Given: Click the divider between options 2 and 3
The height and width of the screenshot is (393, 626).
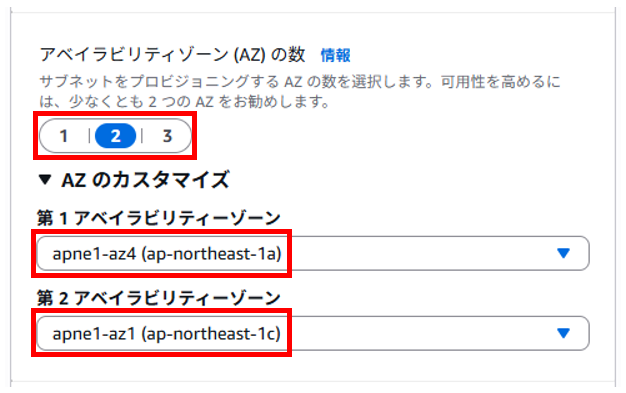Looking at the screenshot, I should [142, 136].
